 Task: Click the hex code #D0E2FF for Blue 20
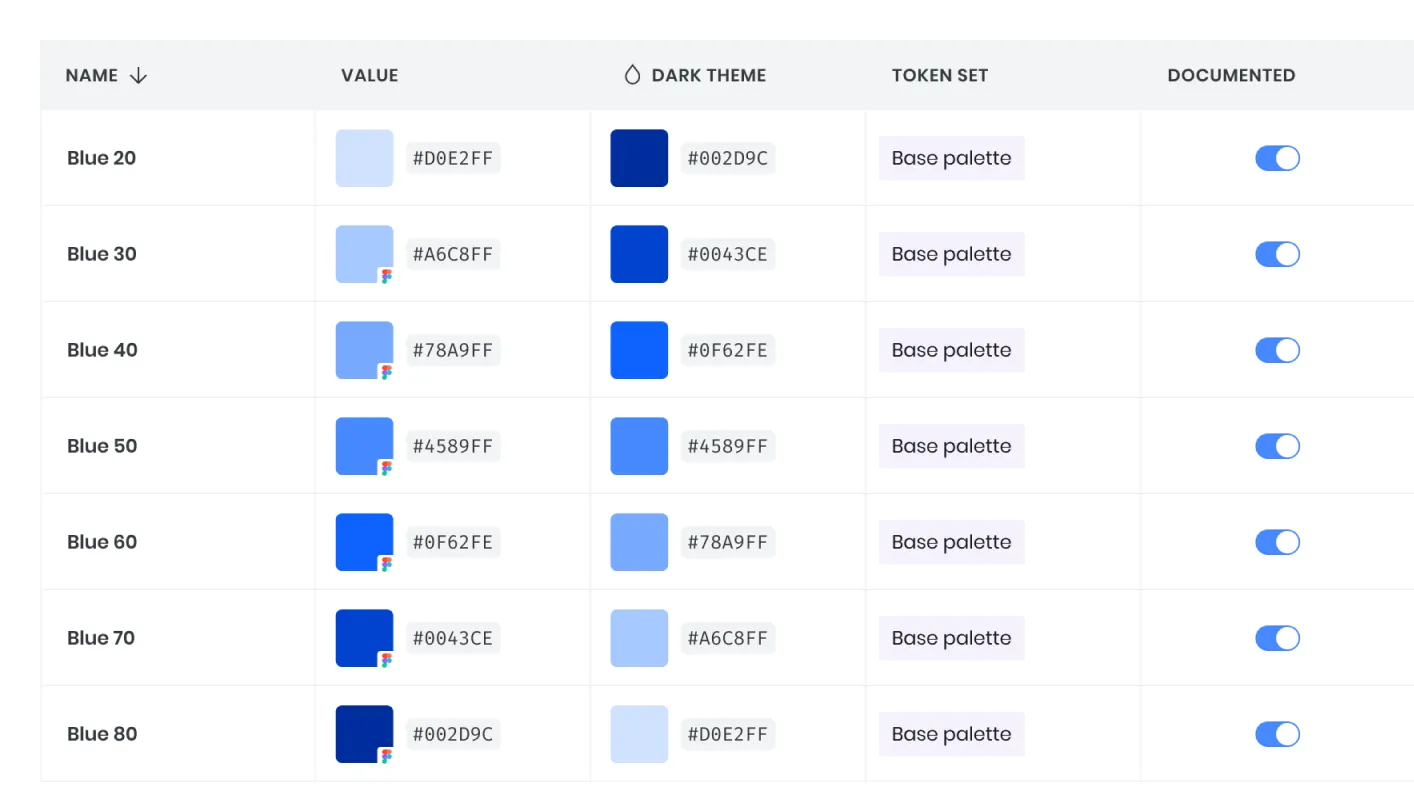453,158
